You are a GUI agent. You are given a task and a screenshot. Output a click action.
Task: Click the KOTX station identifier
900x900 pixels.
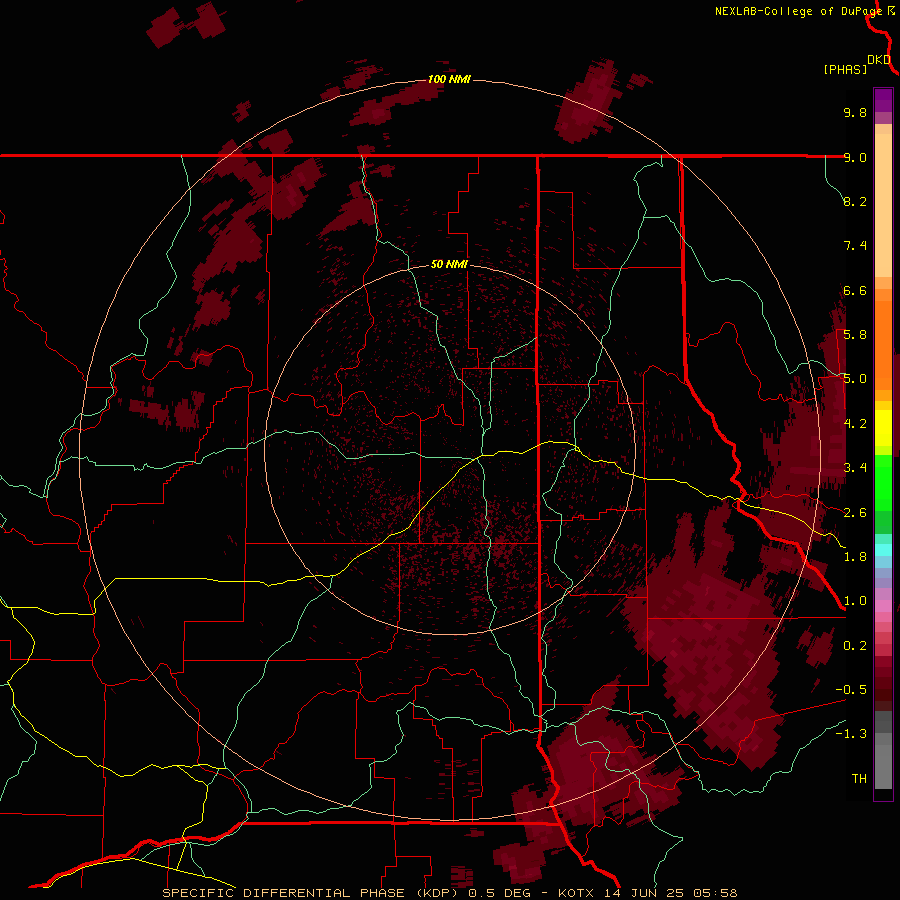pos(578,893)
